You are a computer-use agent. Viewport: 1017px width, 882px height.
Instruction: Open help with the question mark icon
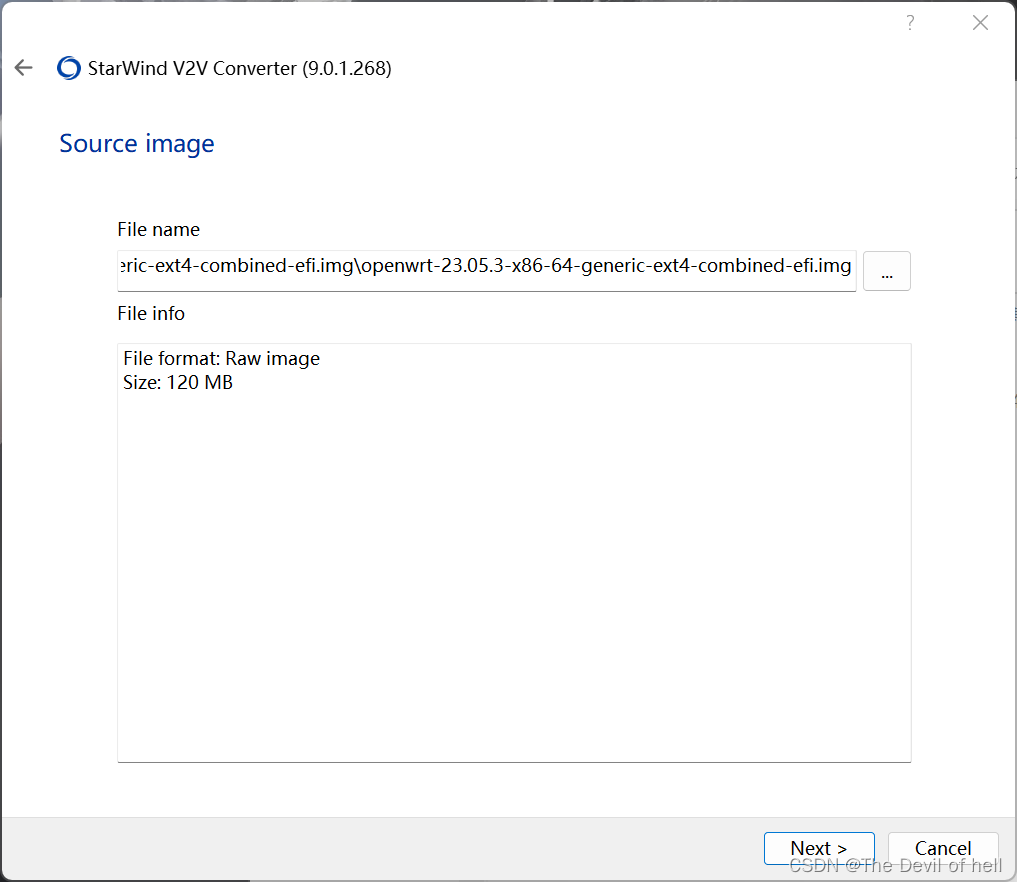point(910,23)
